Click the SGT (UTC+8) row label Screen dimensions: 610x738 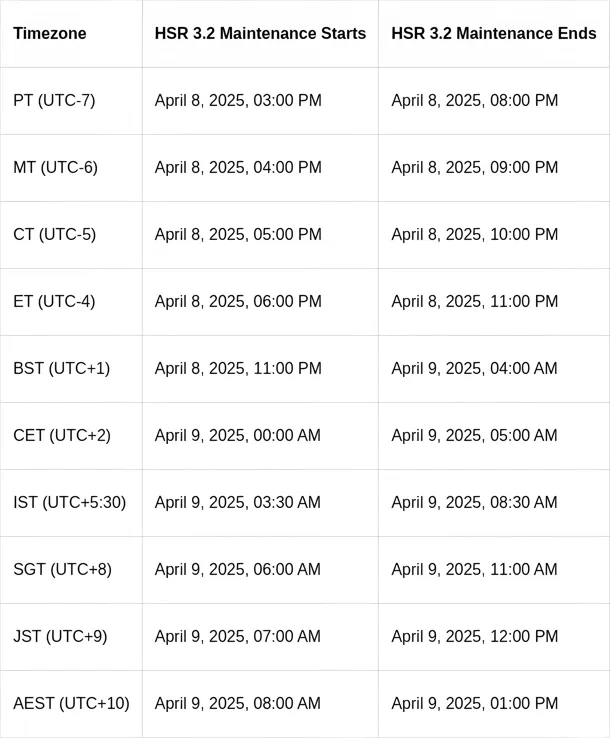point(62,570)
